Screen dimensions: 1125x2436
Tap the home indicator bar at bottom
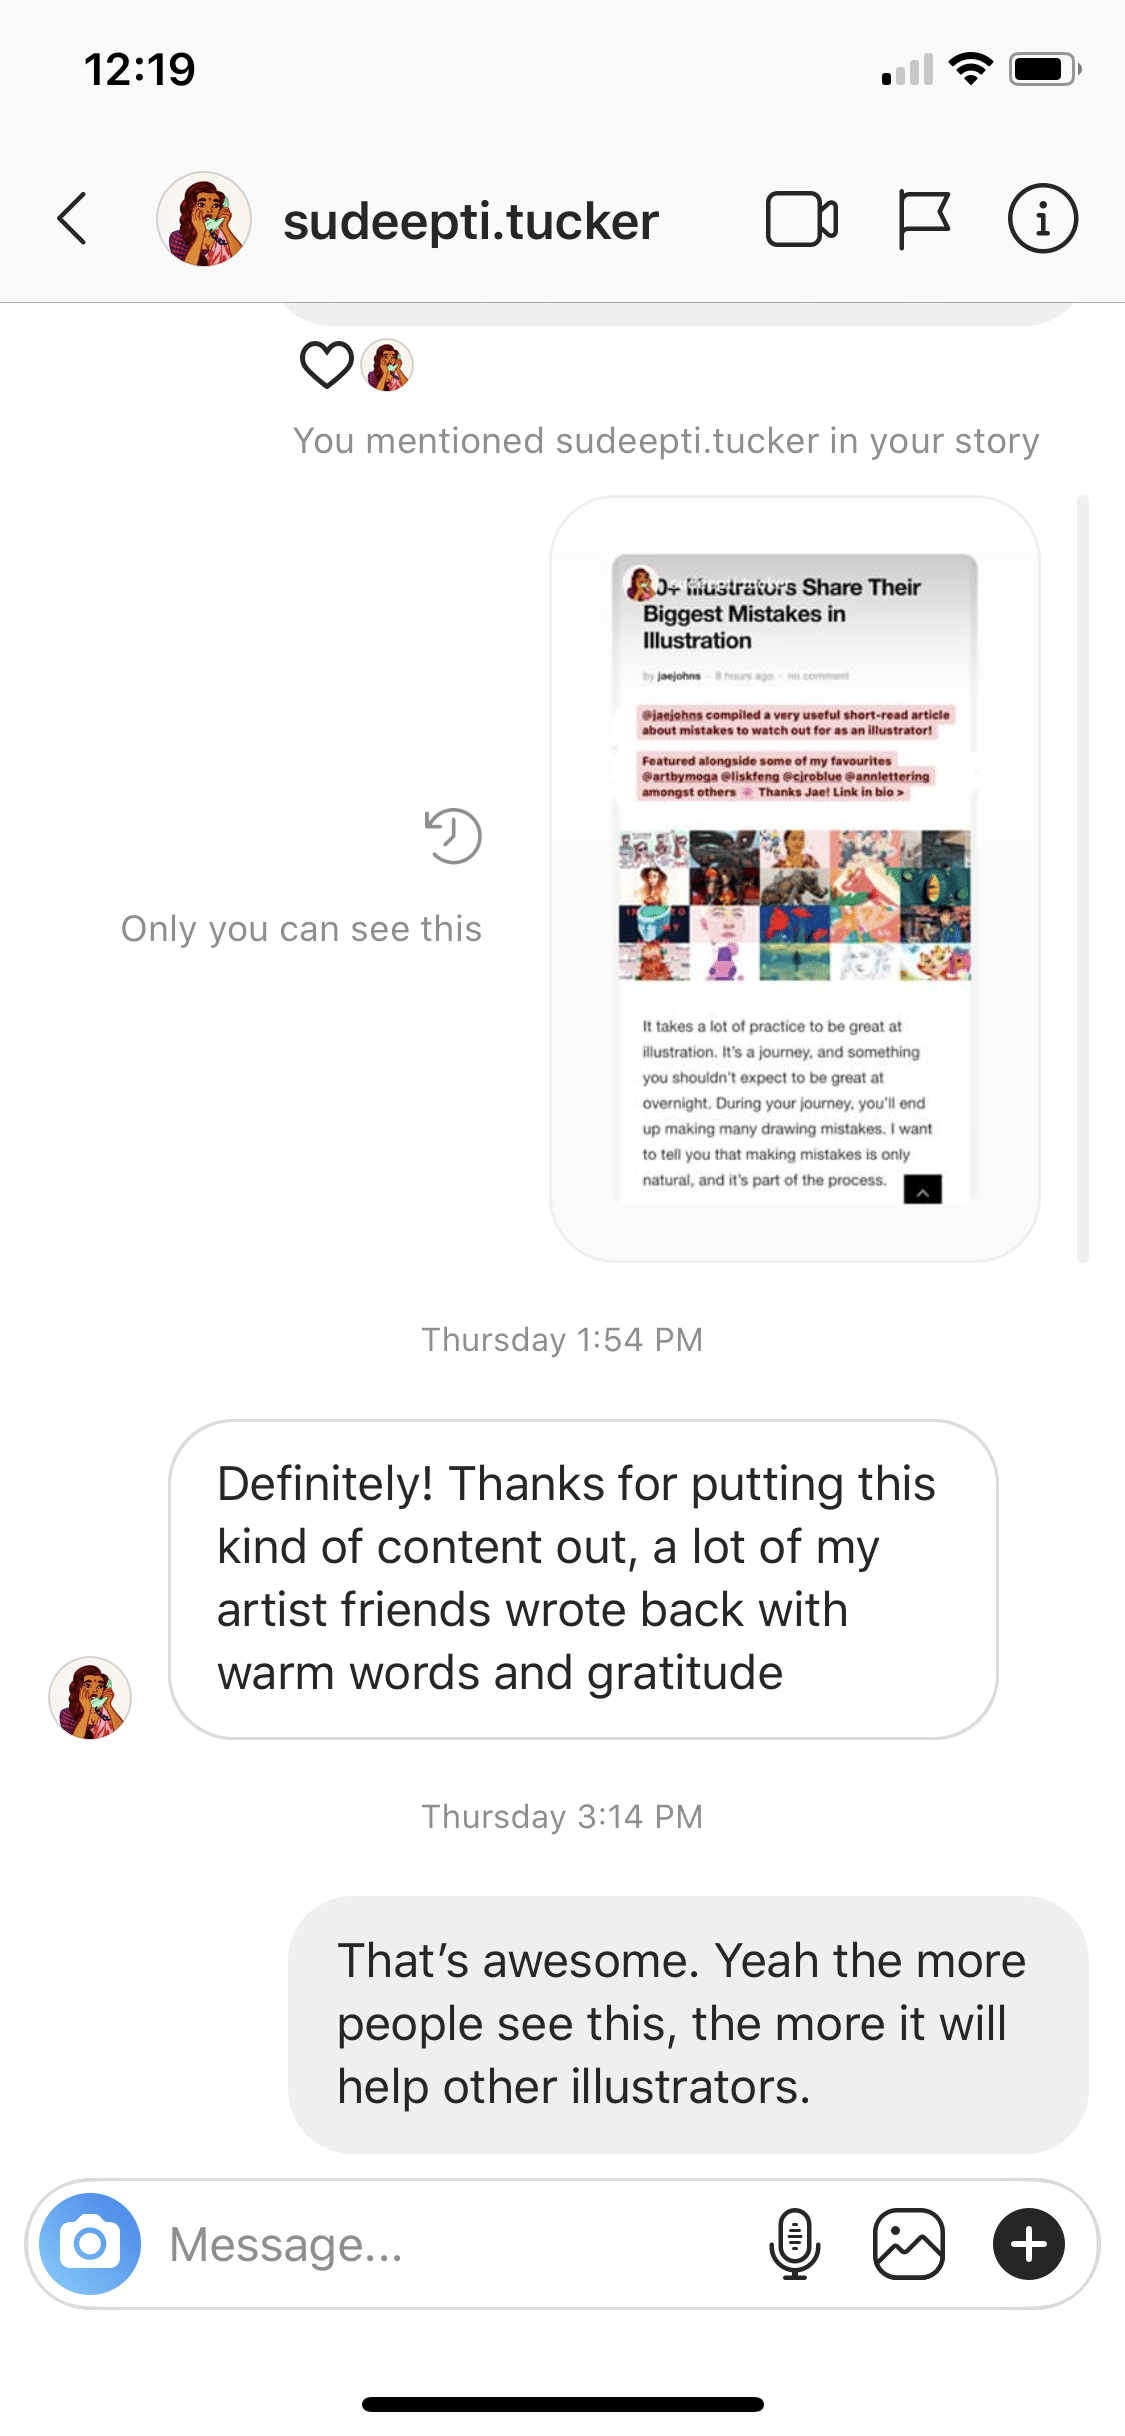[x=563, y=2404]
